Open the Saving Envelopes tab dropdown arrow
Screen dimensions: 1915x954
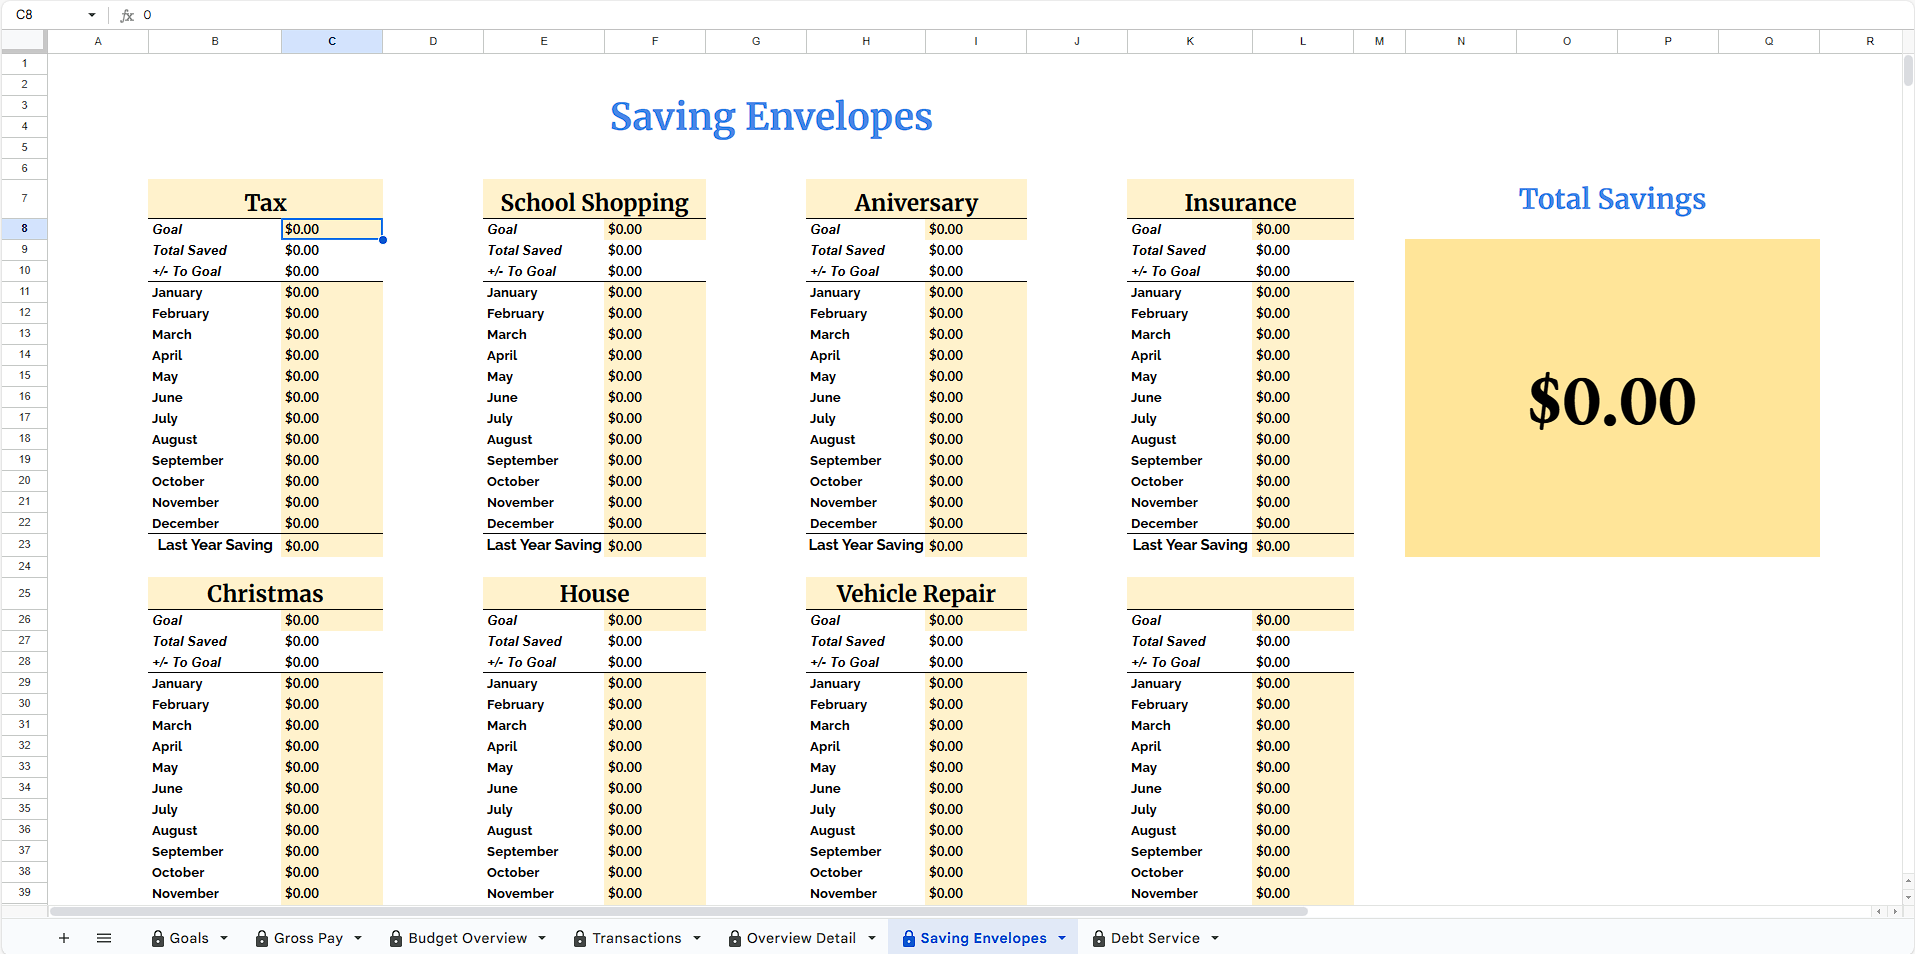pyautogui.click(x=1062, y=938)
